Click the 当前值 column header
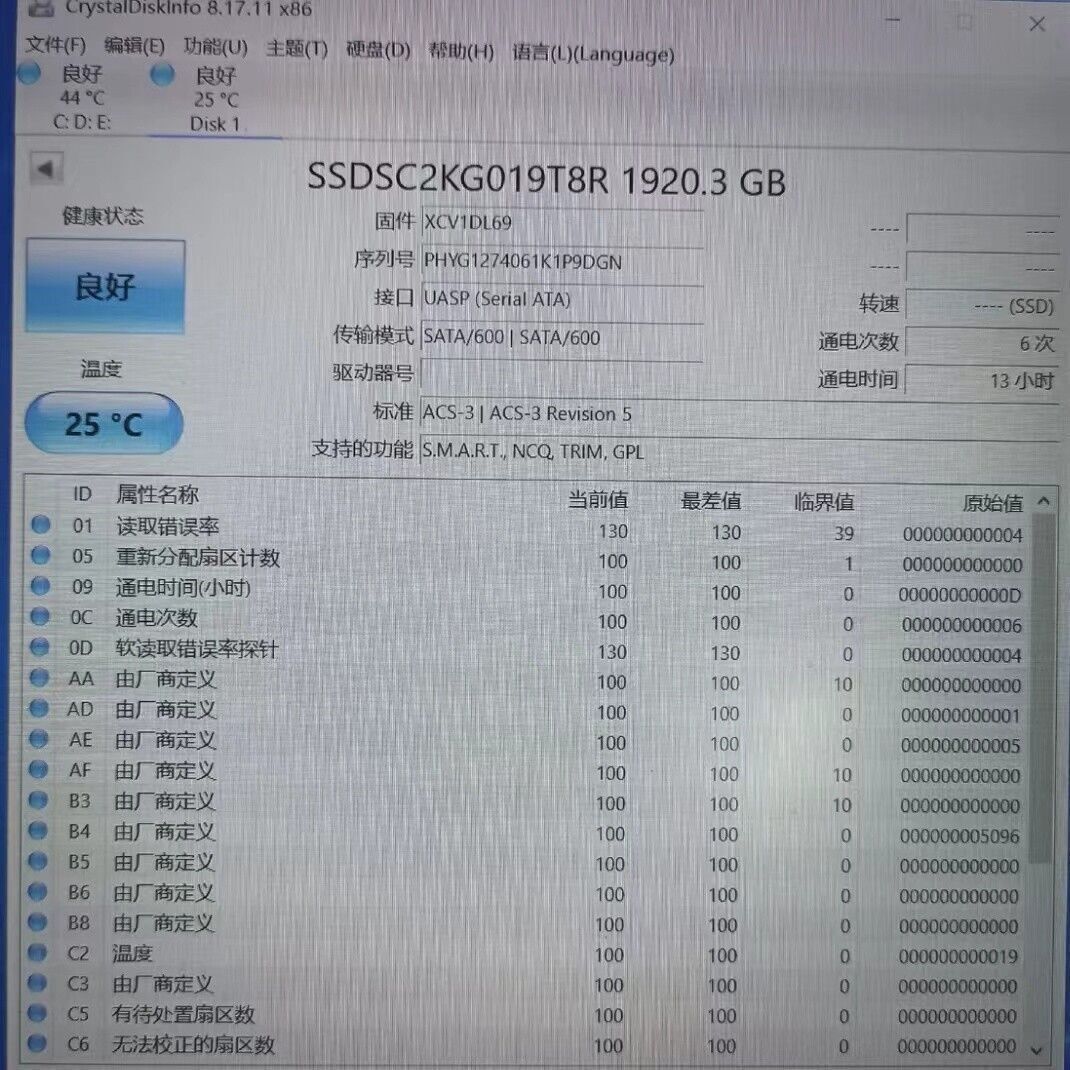 [598, 500]
